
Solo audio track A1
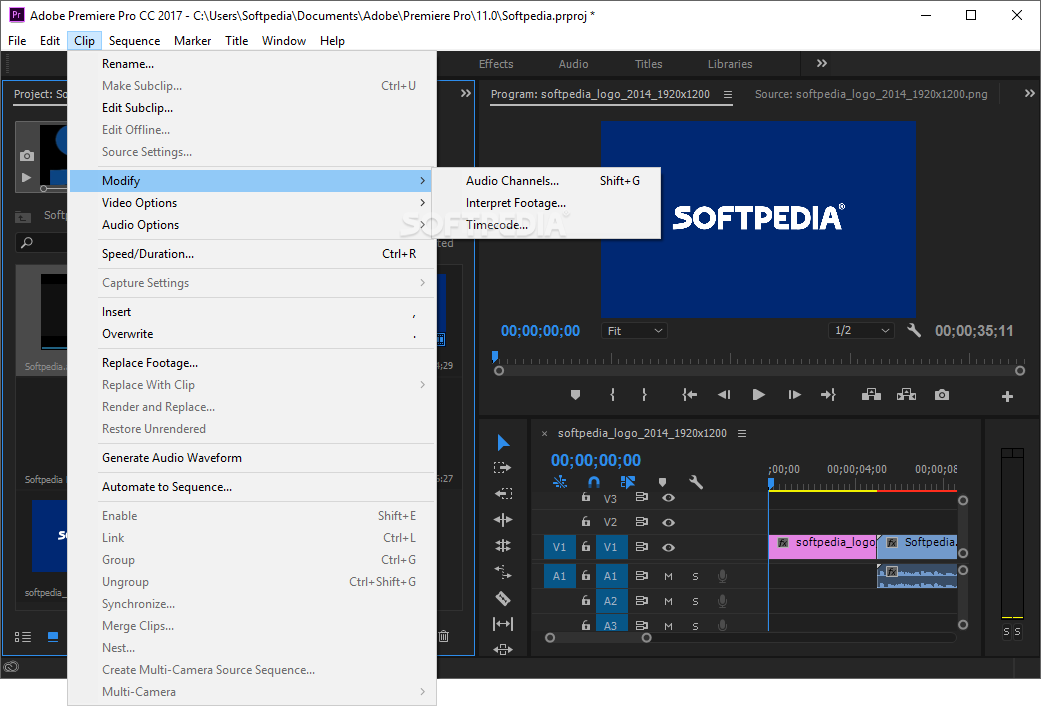[x=695, y=576]
